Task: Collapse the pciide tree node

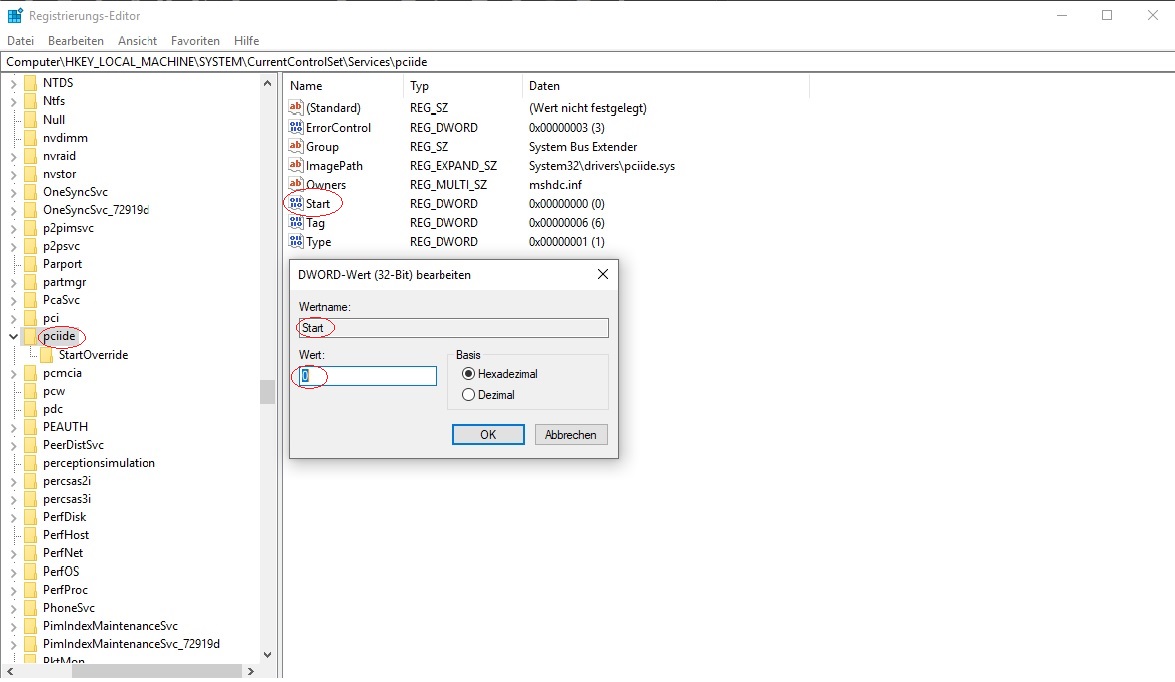Action: click(13, 336)
